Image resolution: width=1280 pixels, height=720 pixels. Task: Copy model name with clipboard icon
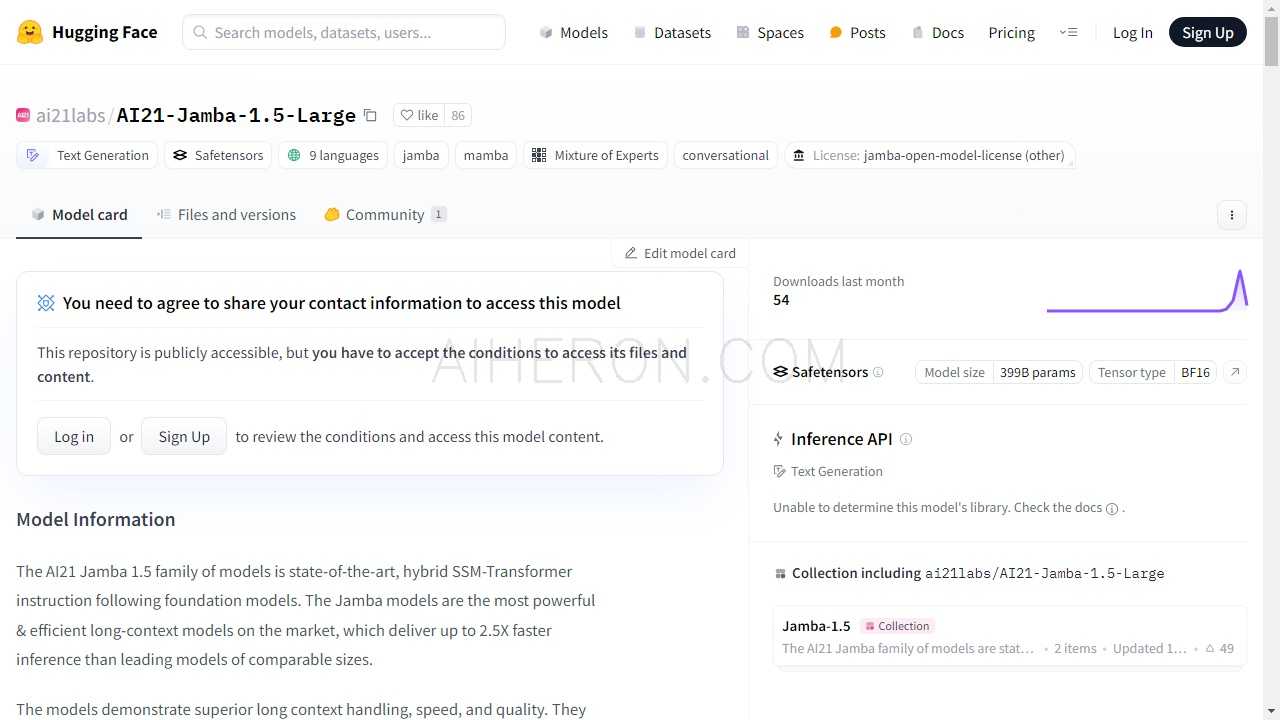tap(370, 115)
